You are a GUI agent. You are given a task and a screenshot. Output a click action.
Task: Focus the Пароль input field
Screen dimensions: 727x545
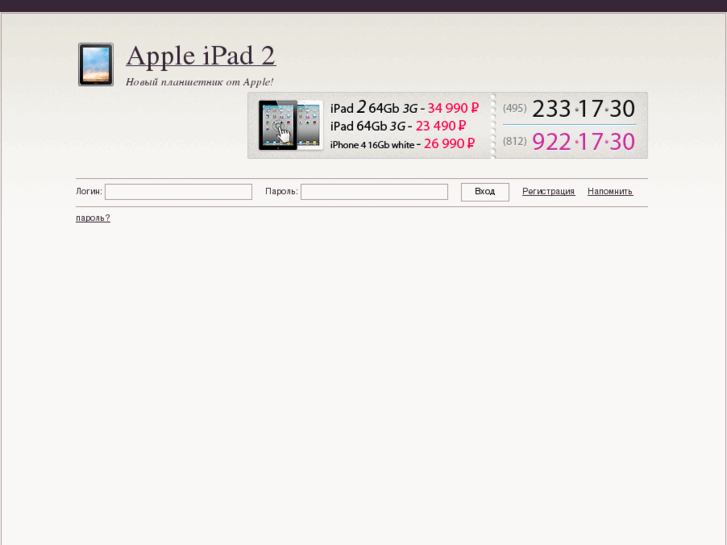click(374, 192)
